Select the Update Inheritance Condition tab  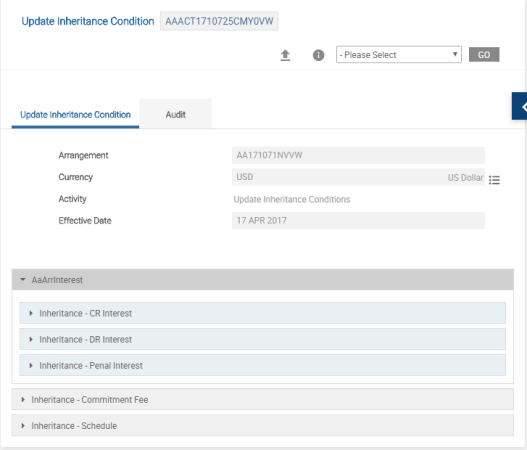[x=75, y=114]
